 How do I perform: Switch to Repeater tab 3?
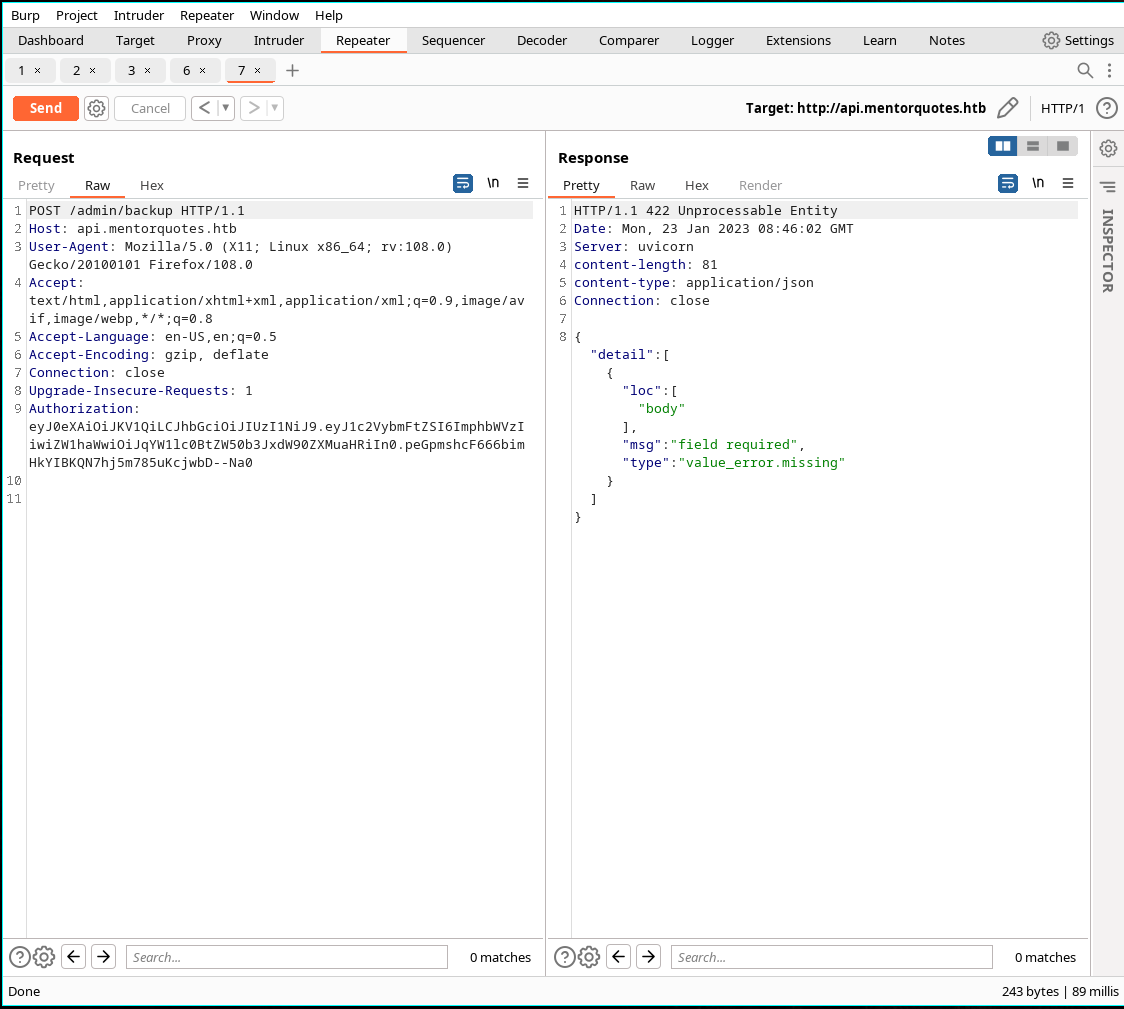[x=131, y=70]
